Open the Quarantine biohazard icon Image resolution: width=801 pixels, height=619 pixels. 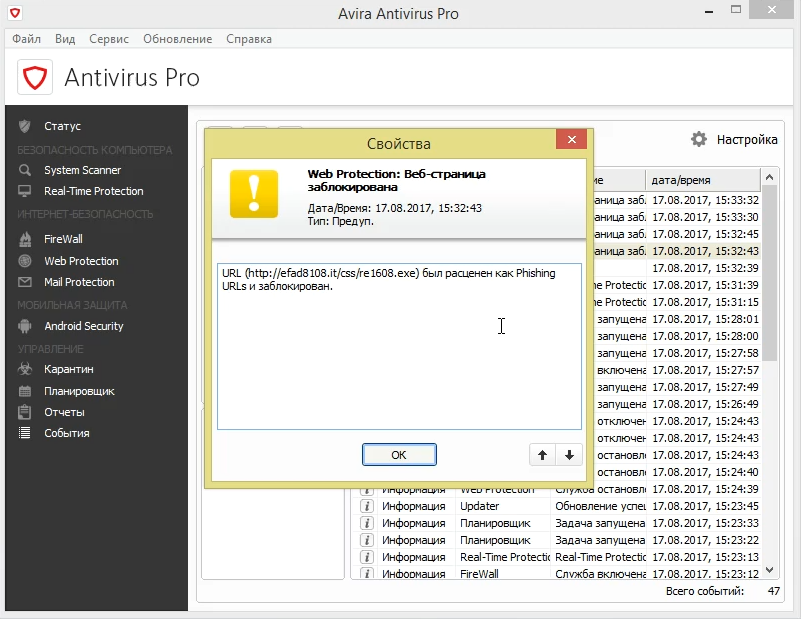[25, 369]
